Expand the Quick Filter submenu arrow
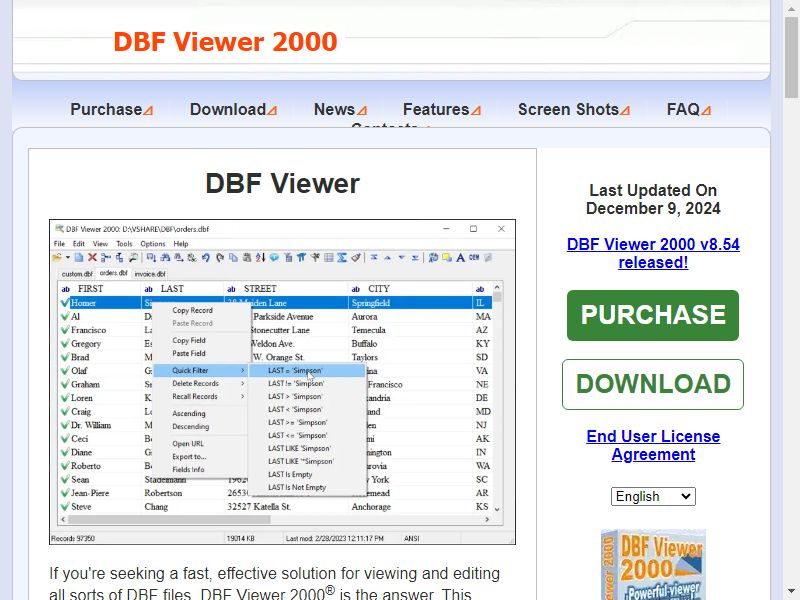 pos(243,370)
